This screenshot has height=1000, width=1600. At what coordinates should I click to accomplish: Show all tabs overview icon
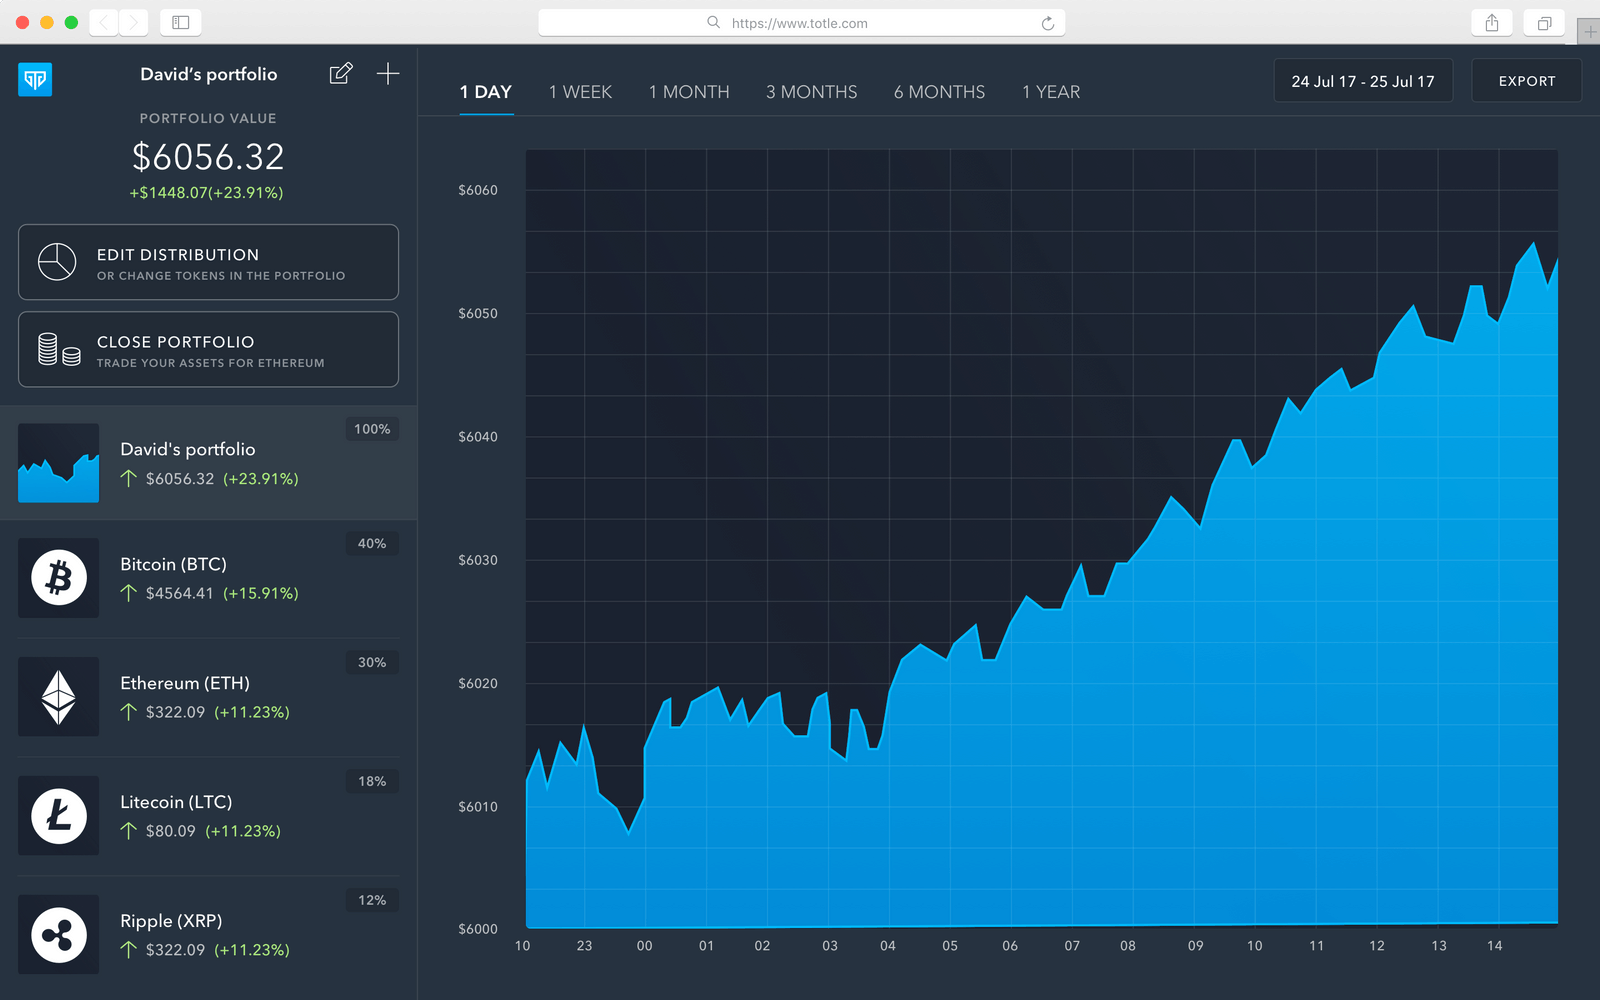click(1544, 23)
